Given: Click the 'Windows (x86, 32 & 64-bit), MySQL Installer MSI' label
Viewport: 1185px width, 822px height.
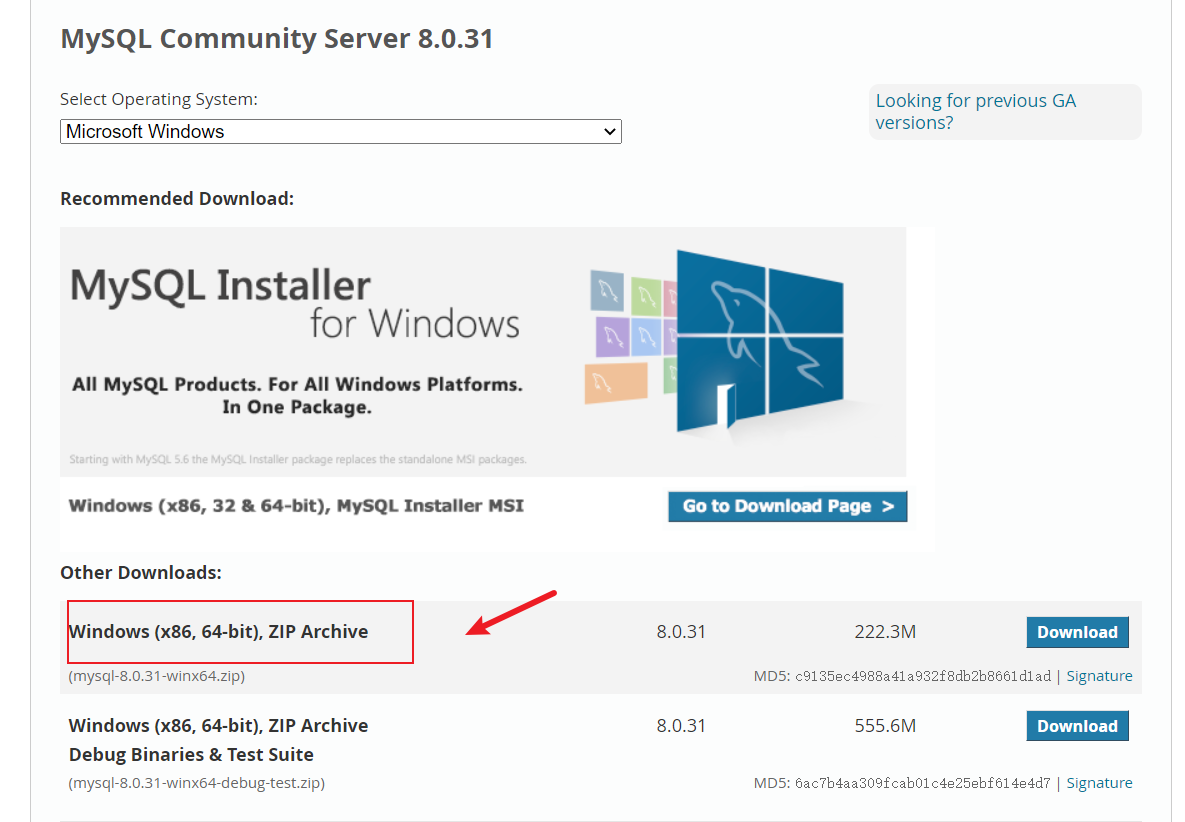Looking at the screenshot, I should point(296,506).
